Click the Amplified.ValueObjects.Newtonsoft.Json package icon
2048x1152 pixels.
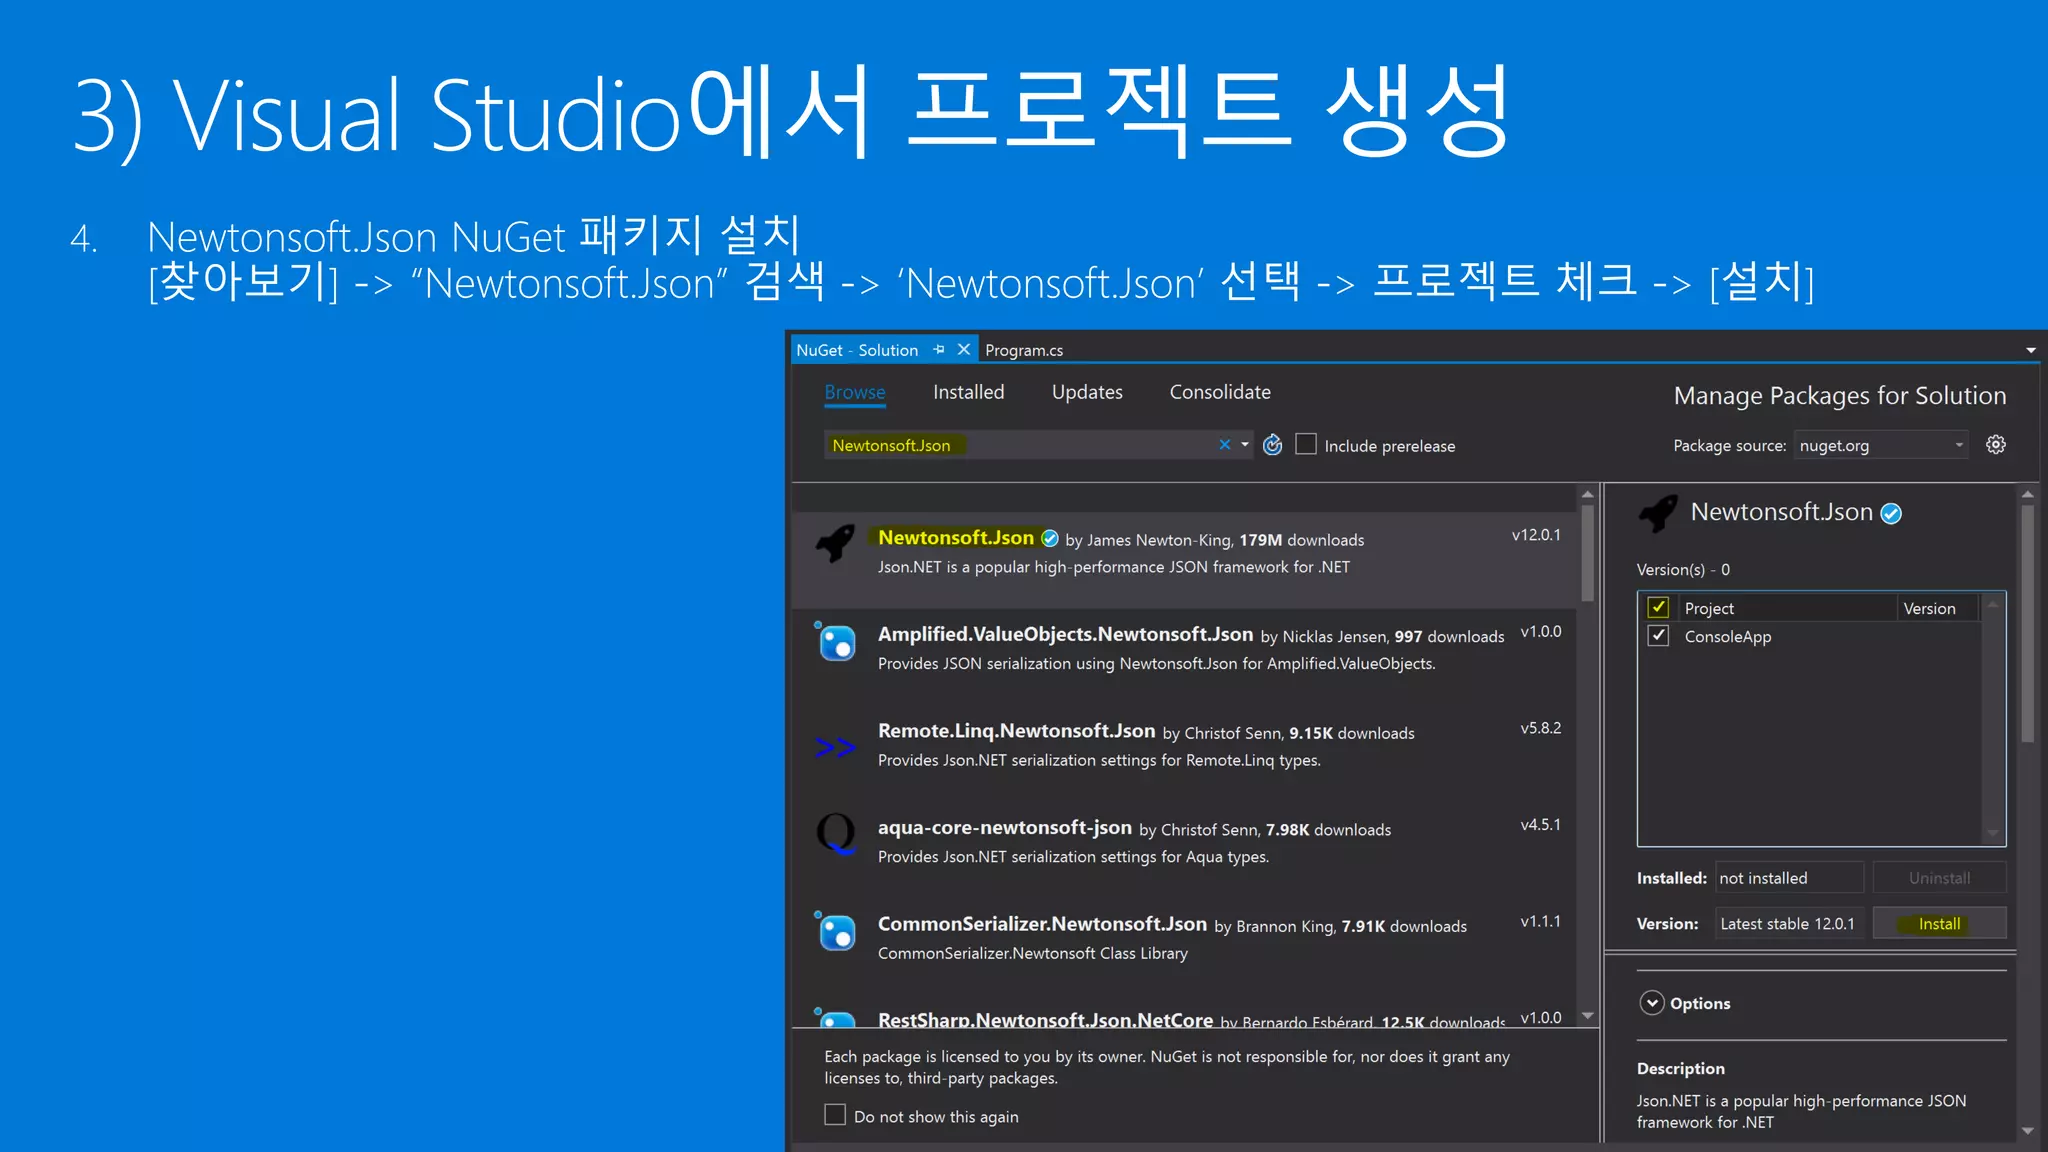tap(836, 642)
